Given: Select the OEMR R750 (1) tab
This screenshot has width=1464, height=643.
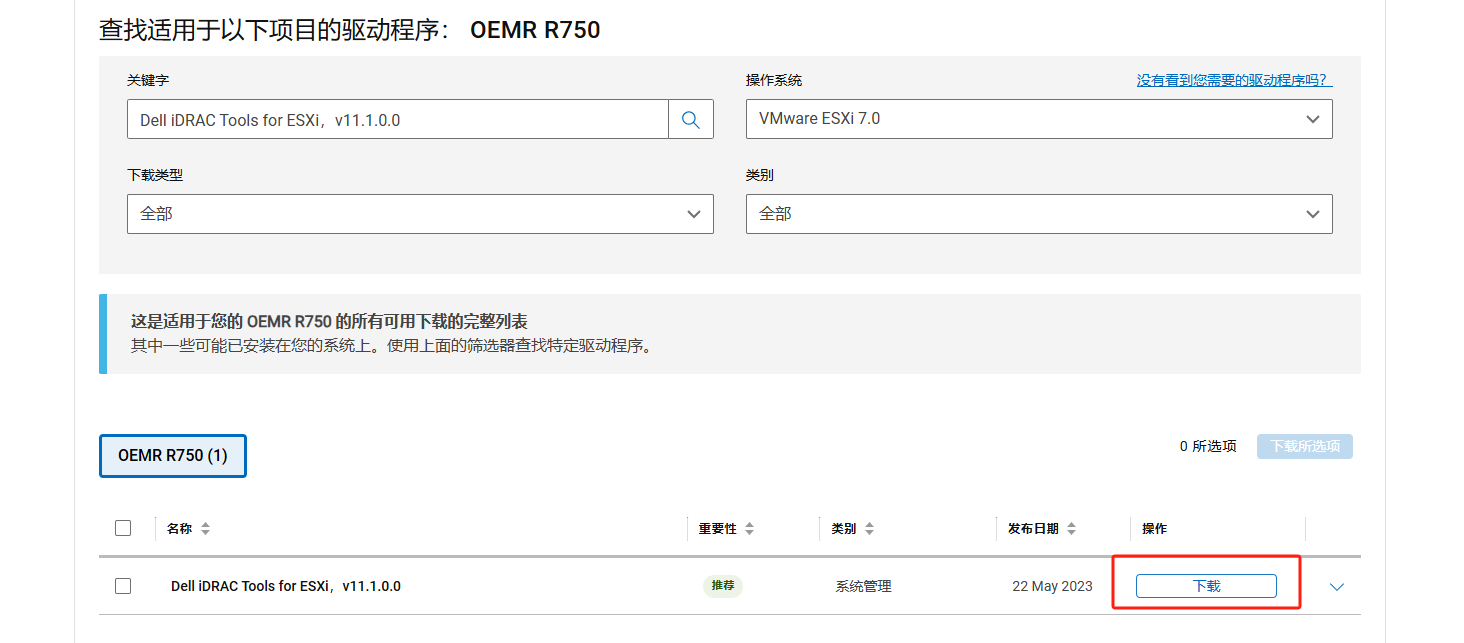Looking at the screenshot, I should pyautogui.click(x=173, y=456).
